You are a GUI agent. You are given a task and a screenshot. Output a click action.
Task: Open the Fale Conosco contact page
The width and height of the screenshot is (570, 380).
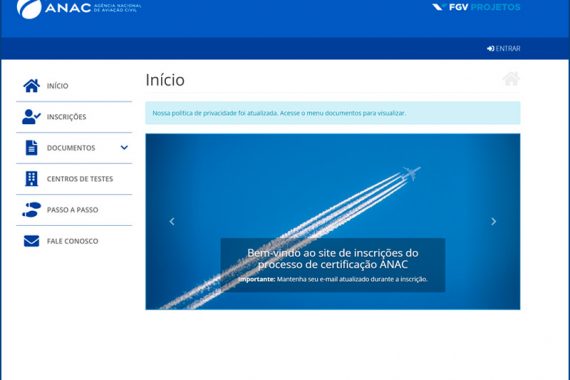tap(72, 241)
